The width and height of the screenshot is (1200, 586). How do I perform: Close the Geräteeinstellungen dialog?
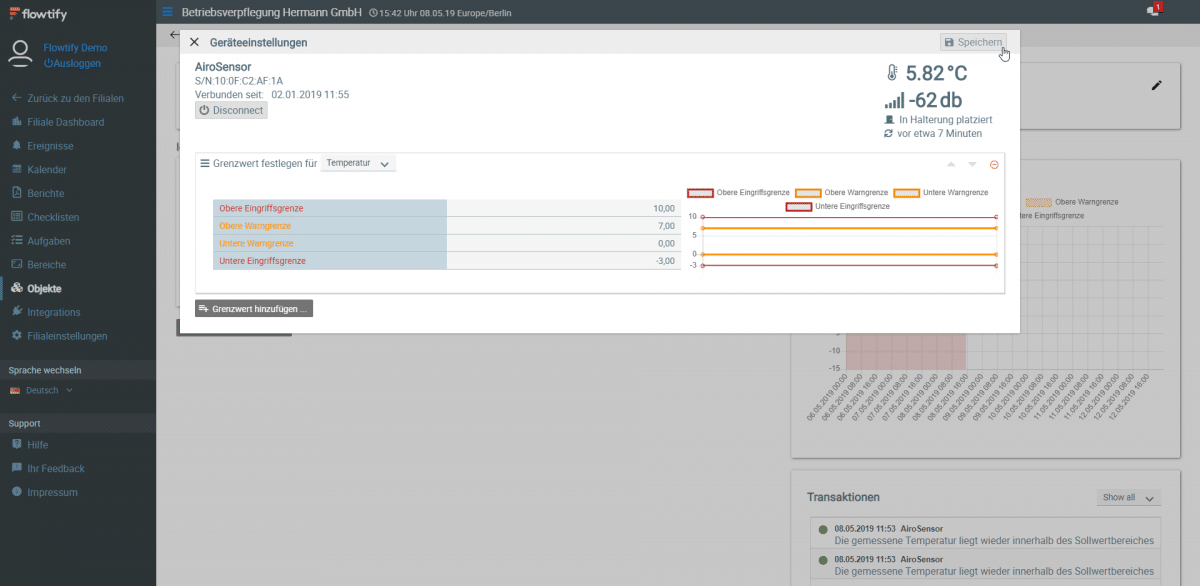195,43
